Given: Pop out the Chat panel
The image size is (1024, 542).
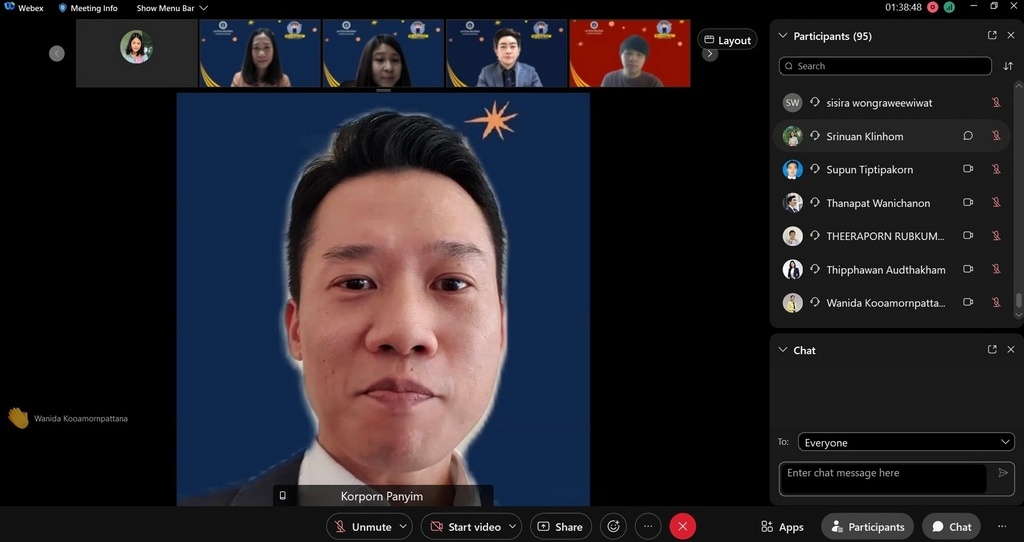Looking at the screenshot, I should point(992,349).
